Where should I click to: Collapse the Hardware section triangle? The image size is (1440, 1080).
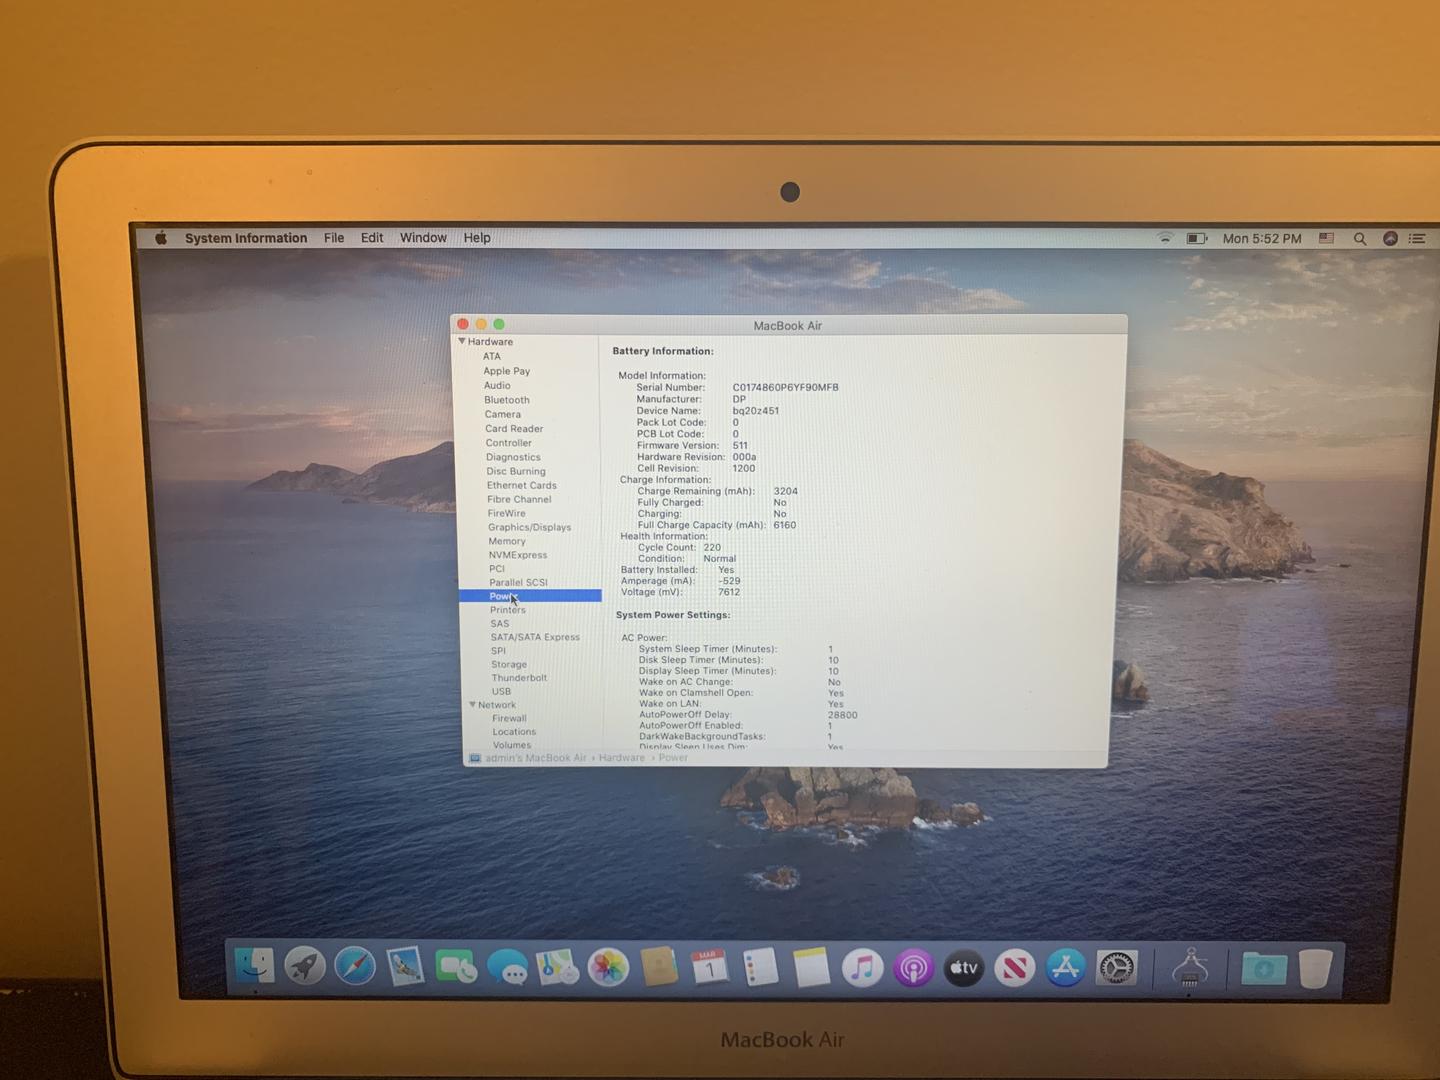462,341
